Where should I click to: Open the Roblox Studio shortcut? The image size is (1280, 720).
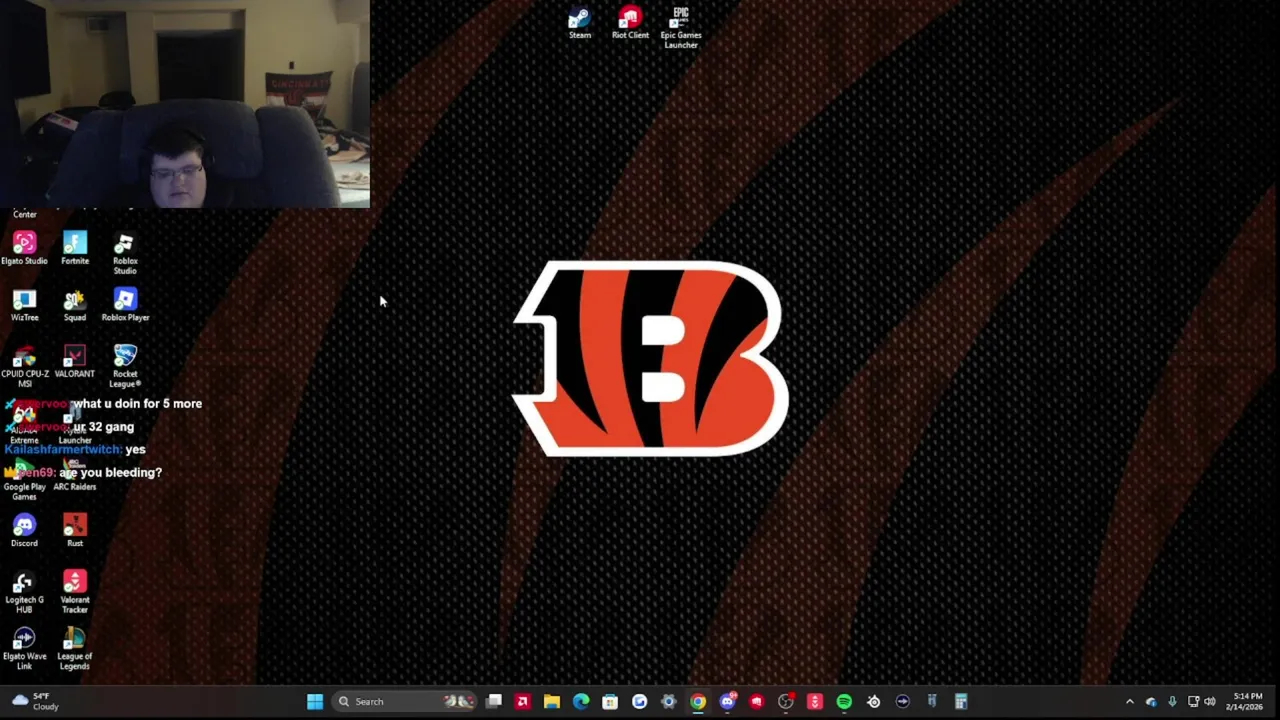125,253
